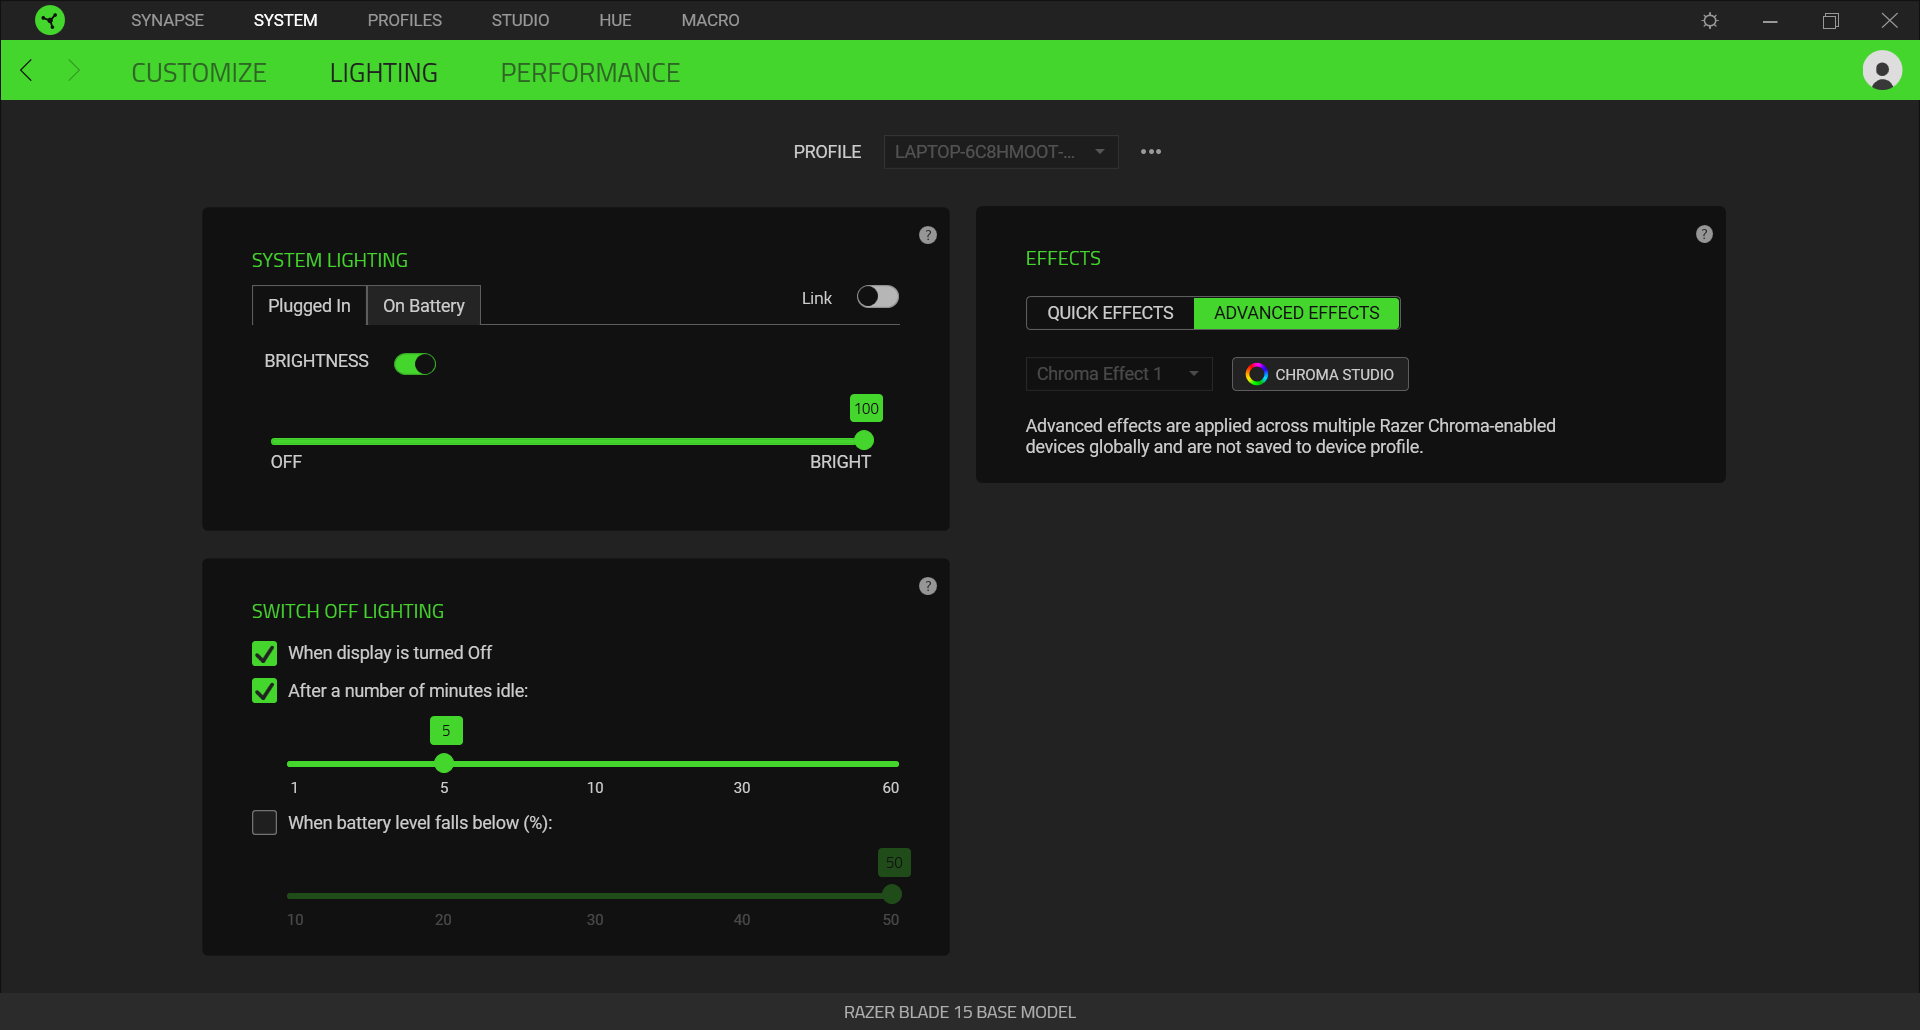Choose Advanced Effects
This screenshot has height=1030, width=1920.
coord(1297,313)
